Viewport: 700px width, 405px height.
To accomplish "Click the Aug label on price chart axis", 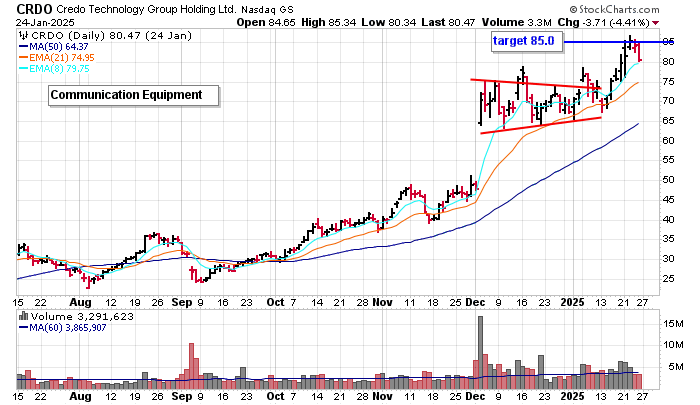I will pyautogui.click(x=80, y=302).
